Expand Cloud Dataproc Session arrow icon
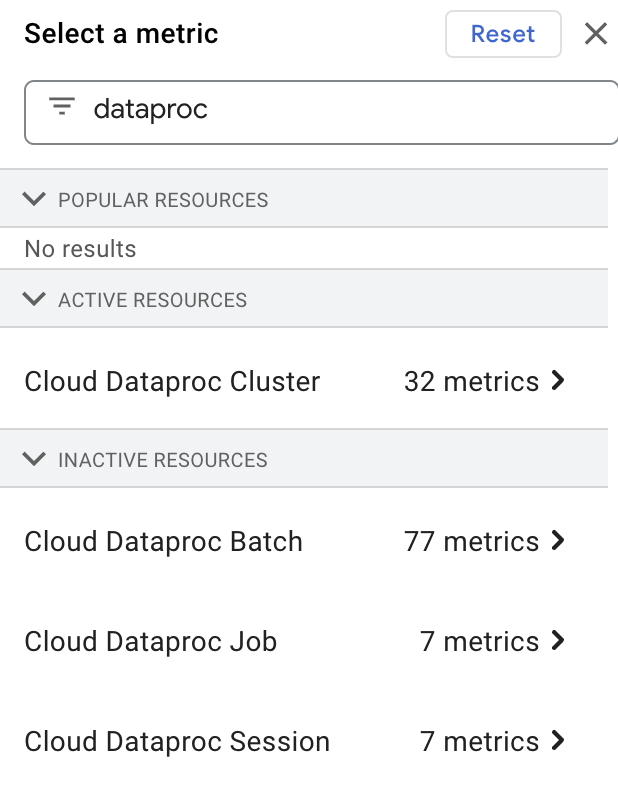The width and height of the screenshot is (618, 788). 559,741
